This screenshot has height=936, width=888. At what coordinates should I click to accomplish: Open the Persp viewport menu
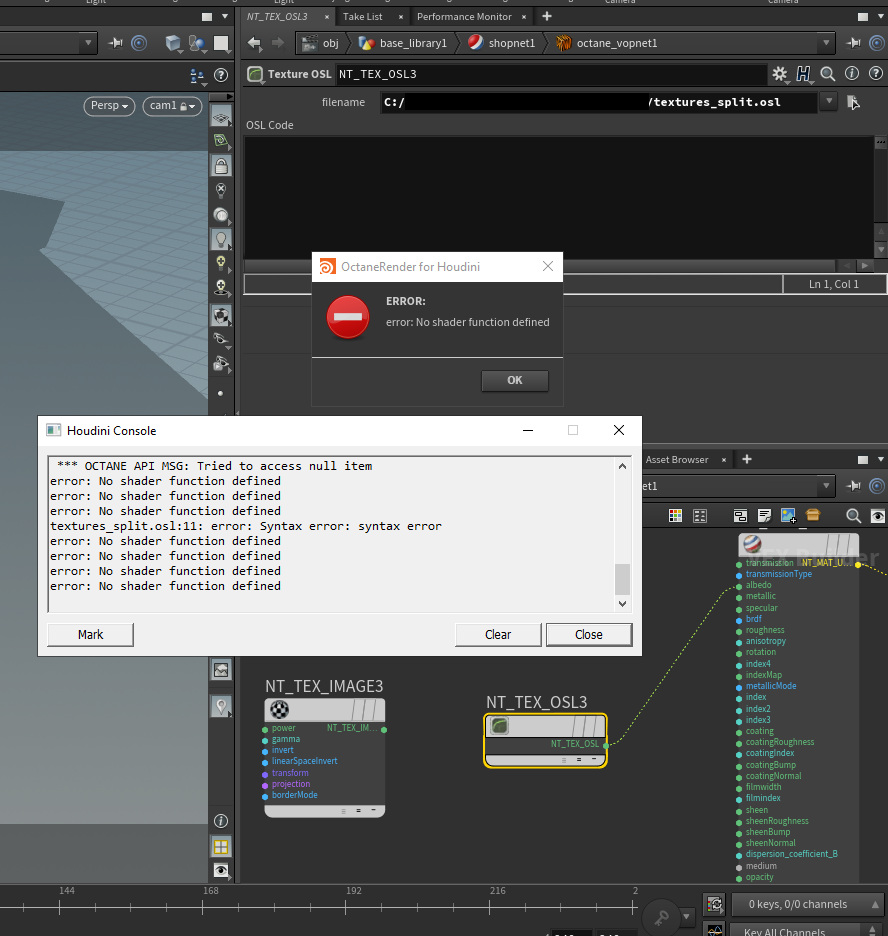(x=109, y=106)
